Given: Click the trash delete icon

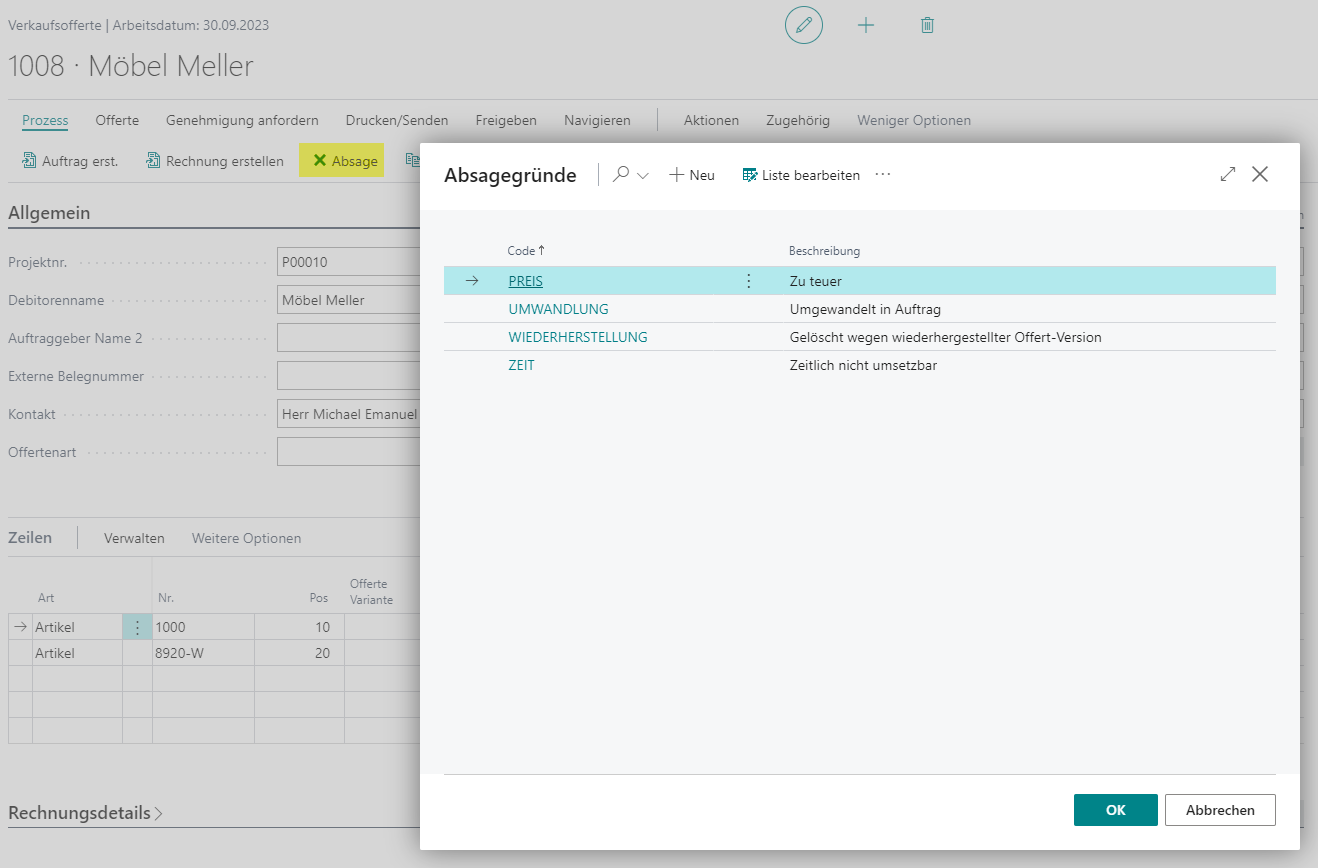Looking at the screenshot, I should pos(927,25).
